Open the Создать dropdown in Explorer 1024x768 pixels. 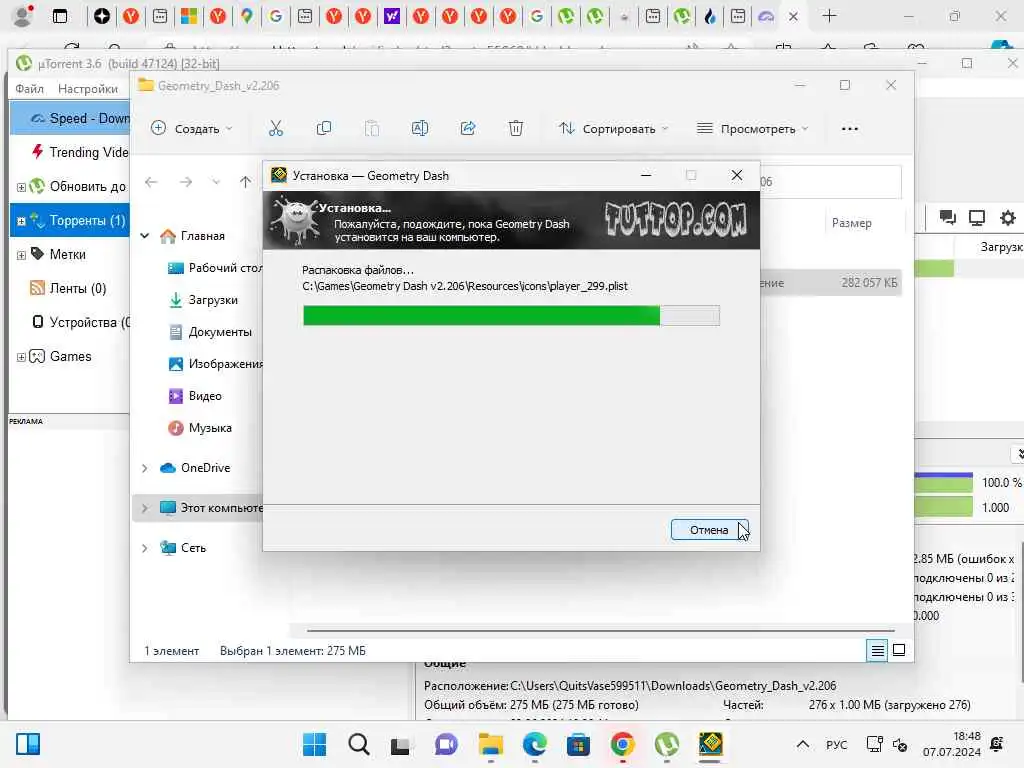point(191,129)
